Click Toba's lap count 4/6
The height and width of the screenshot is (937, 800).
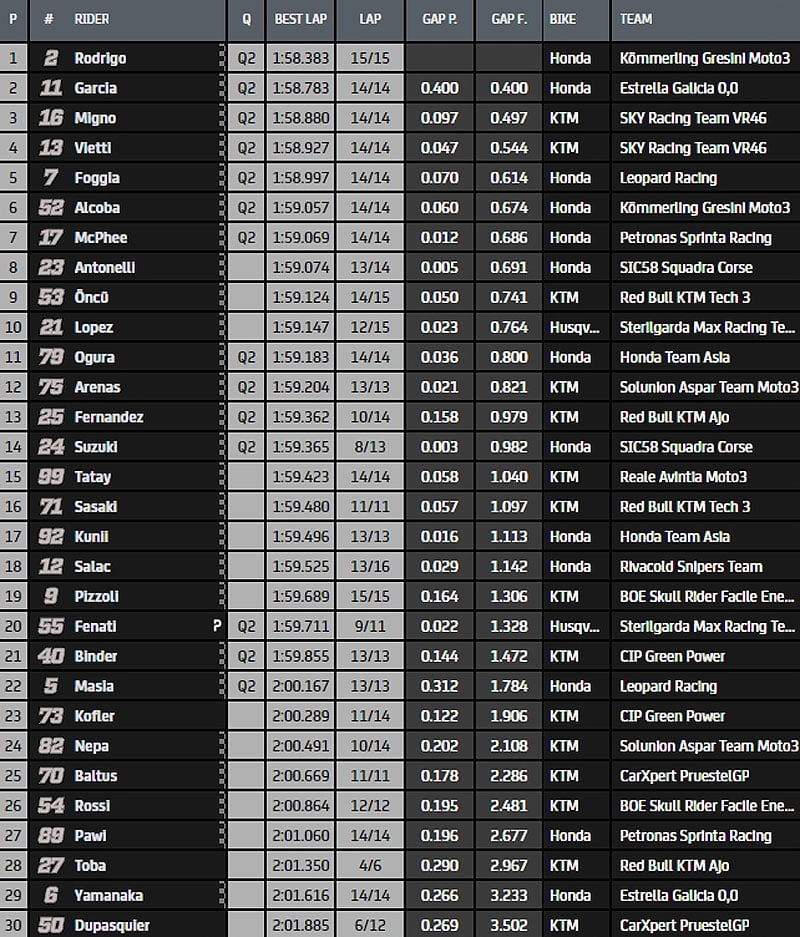click(x=370, y=866)
